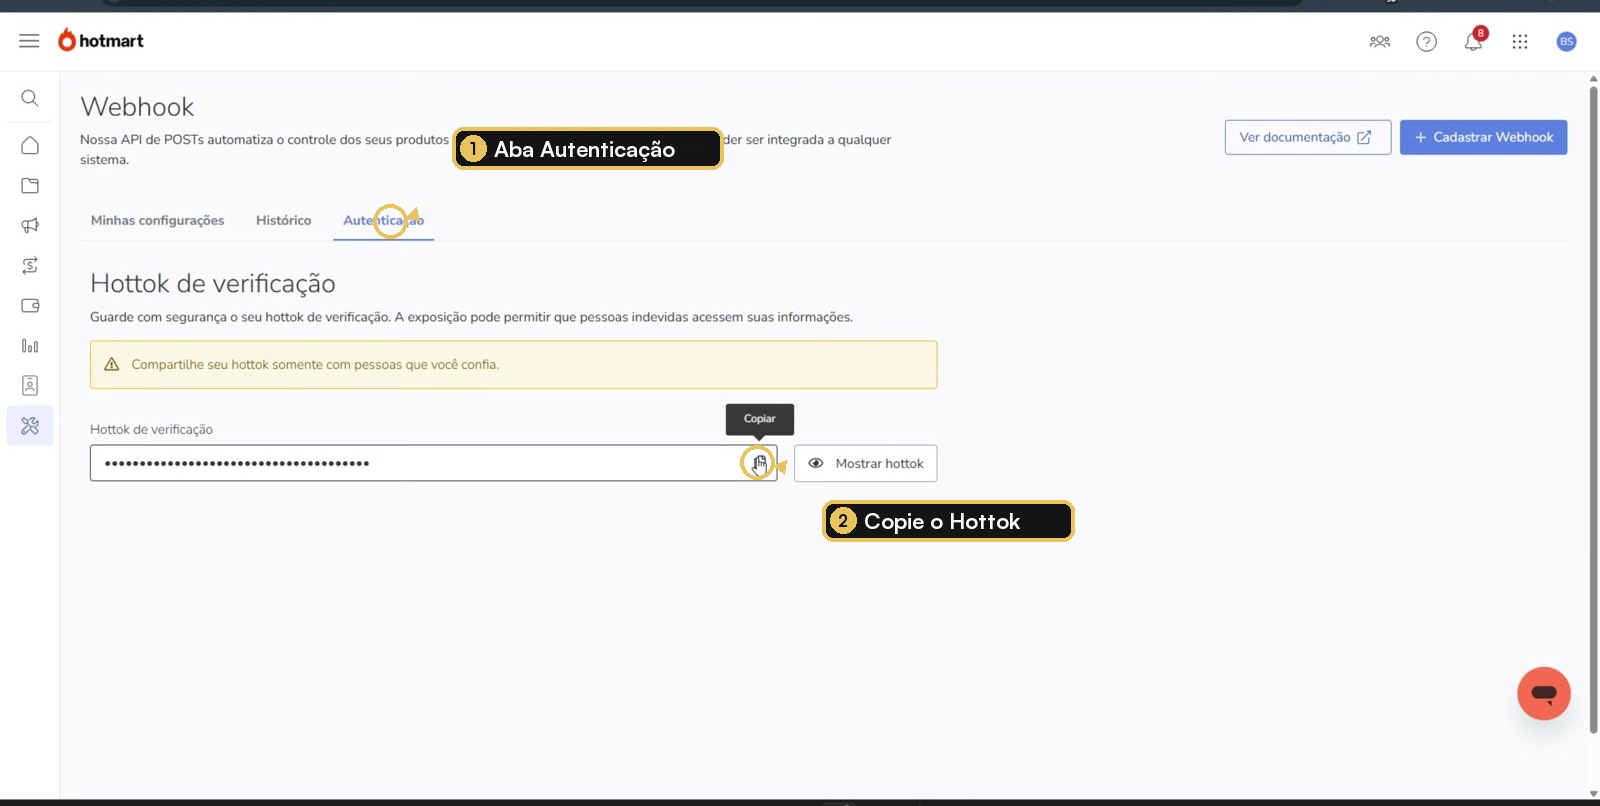Open the contacts badge icon in sidebar

(x=30, y=386)
